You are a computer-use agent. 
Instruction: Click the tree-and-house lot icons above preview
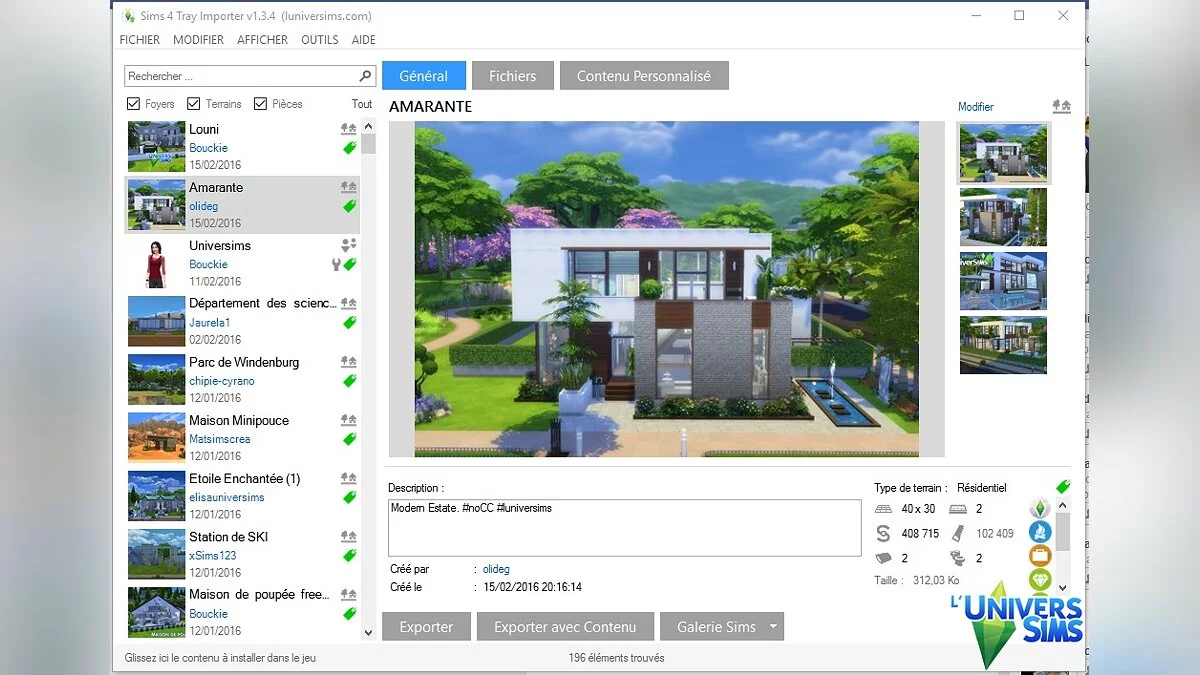coord(1062,106)
